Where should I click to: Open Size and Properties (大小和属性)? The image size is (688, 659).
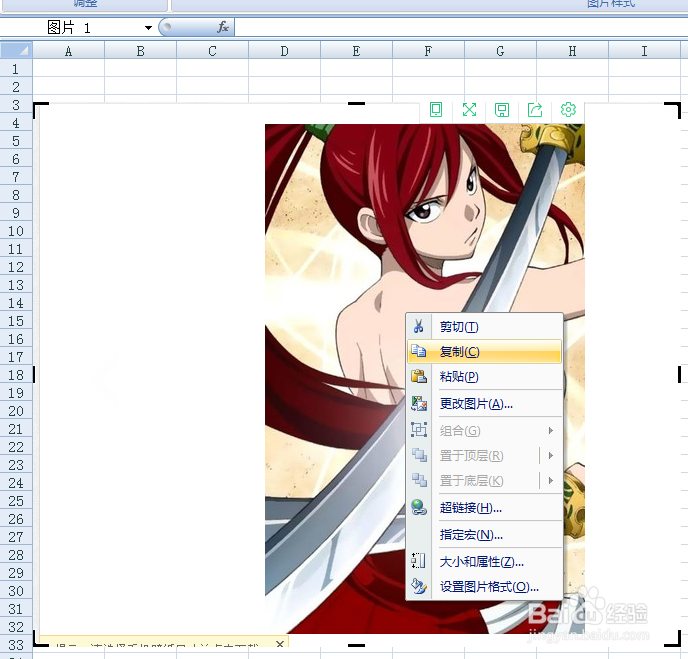[x=484, y=562]
